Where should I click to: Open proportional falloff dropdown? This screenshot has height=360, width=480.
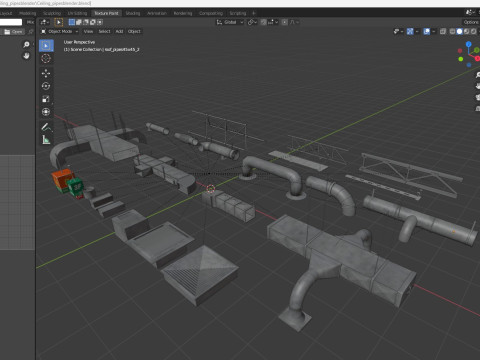(294, 22)
